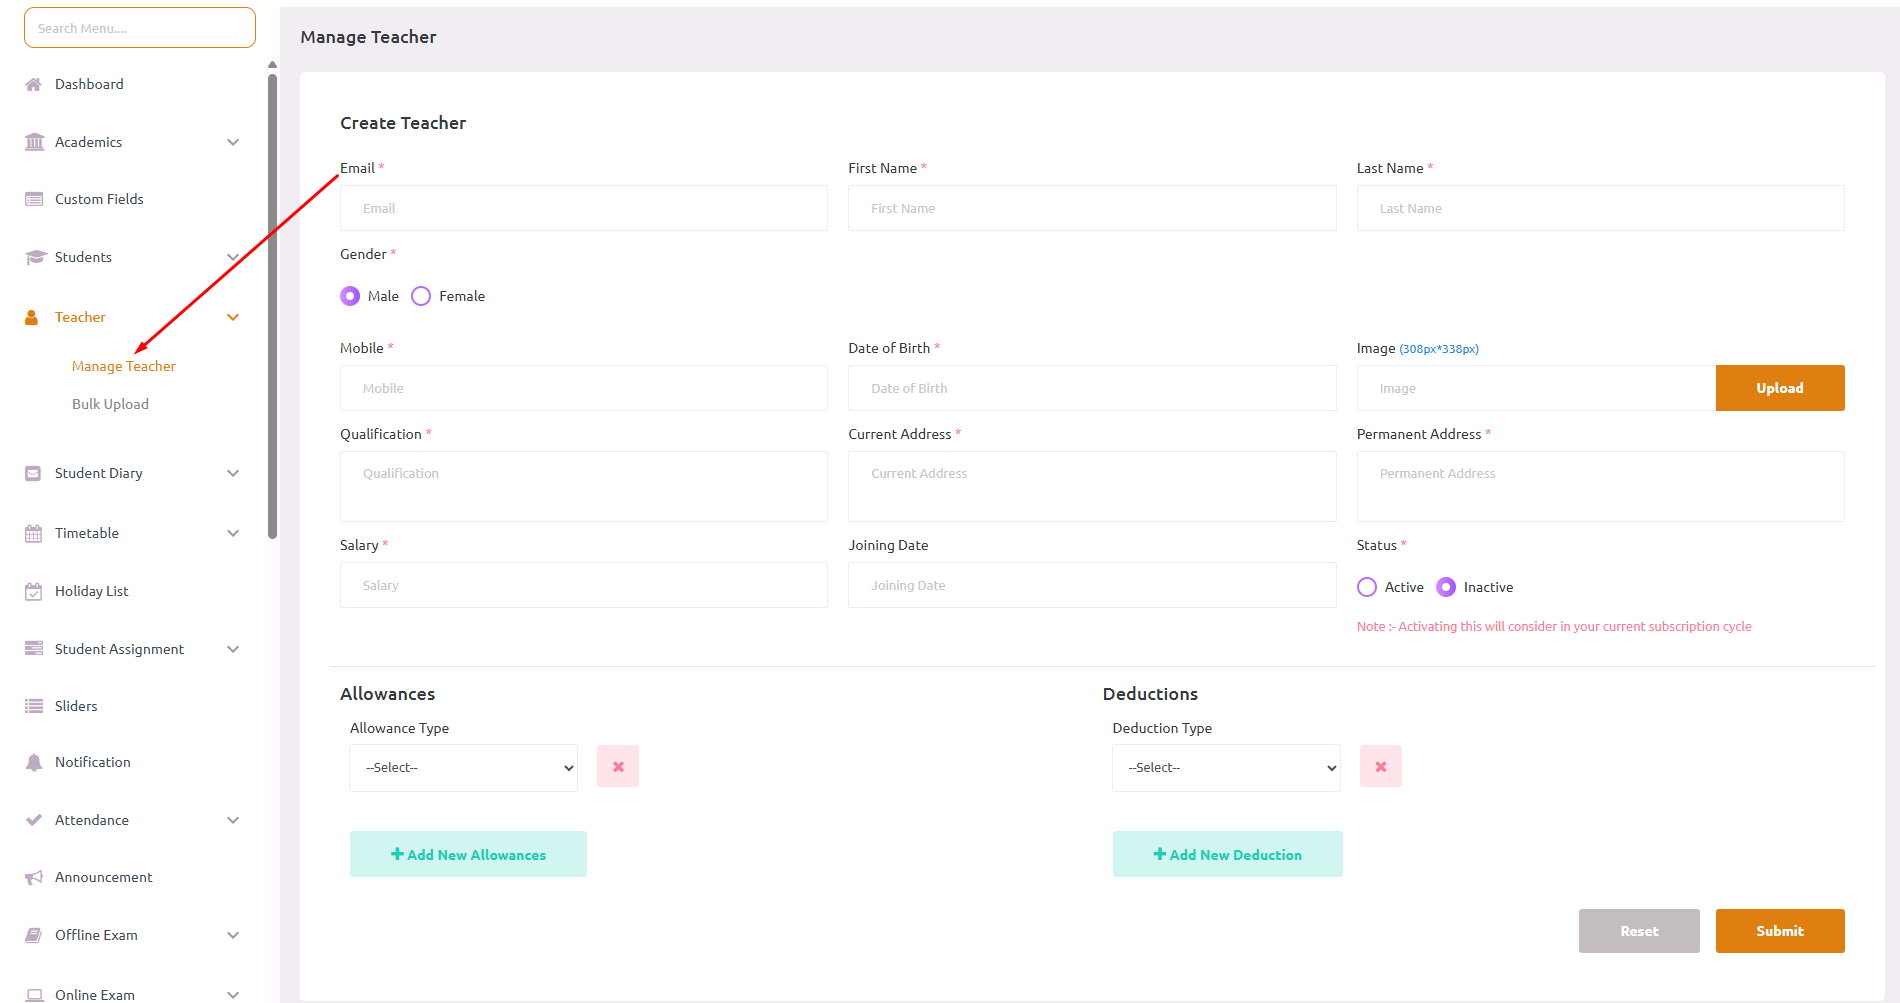Click the Holiday List calendar icon
This screenshot has height=1003, width=1900.
click(x=34, y=591)
